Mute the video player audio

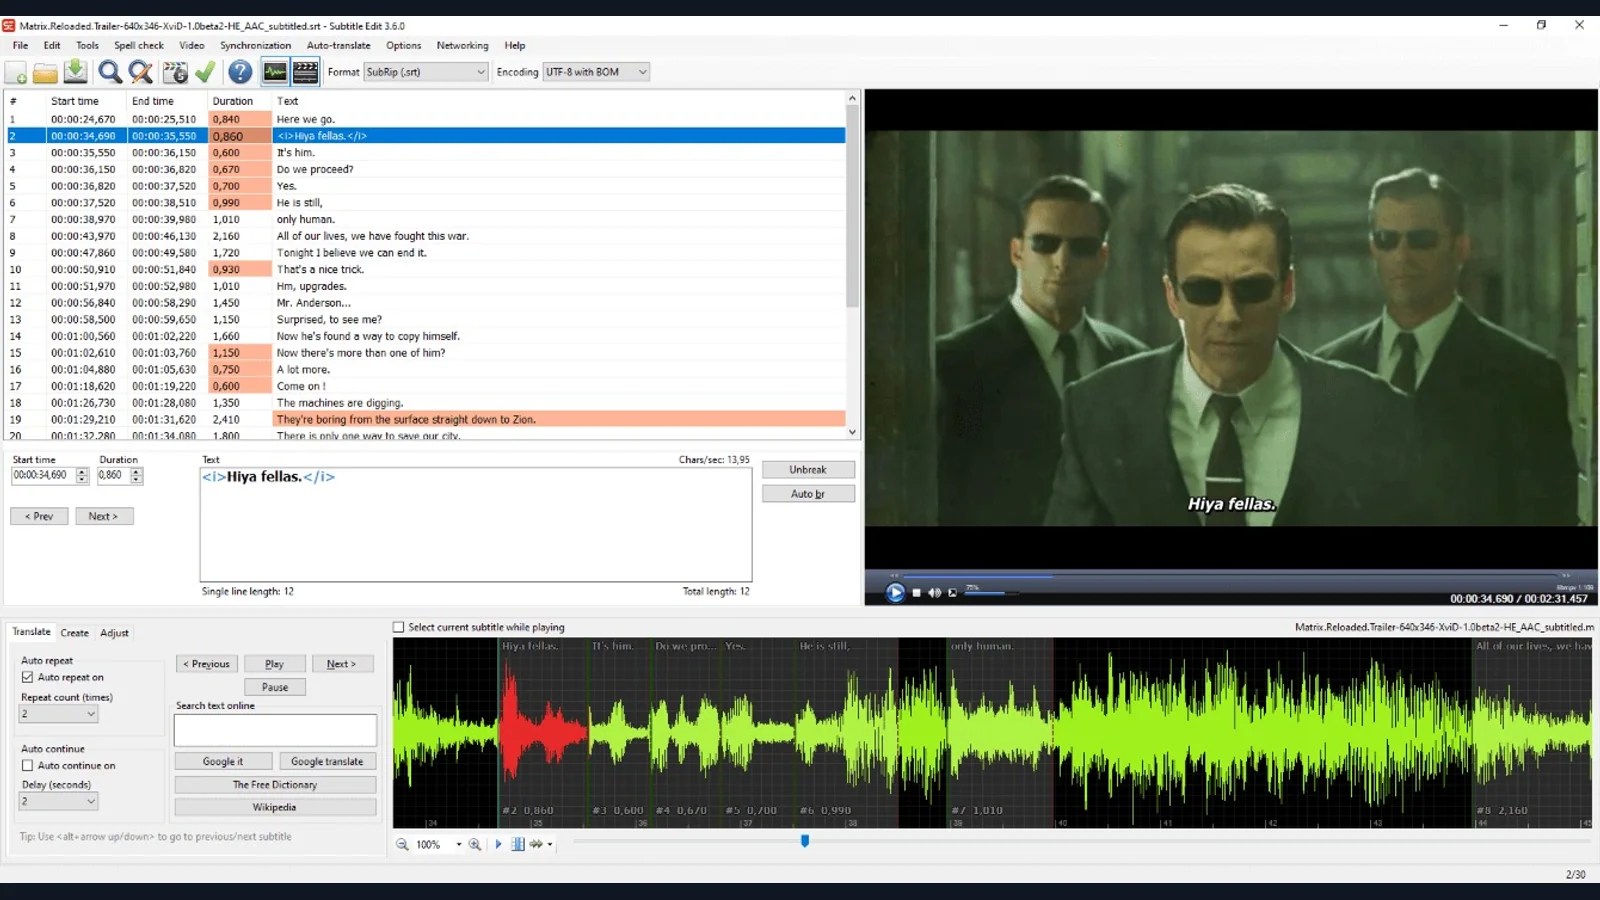[x=934, y=593]
